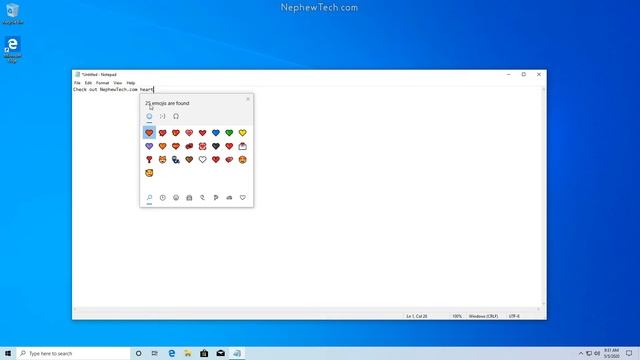Open the taskbar clock and date

pyautogui.click(x=611, y=353)
